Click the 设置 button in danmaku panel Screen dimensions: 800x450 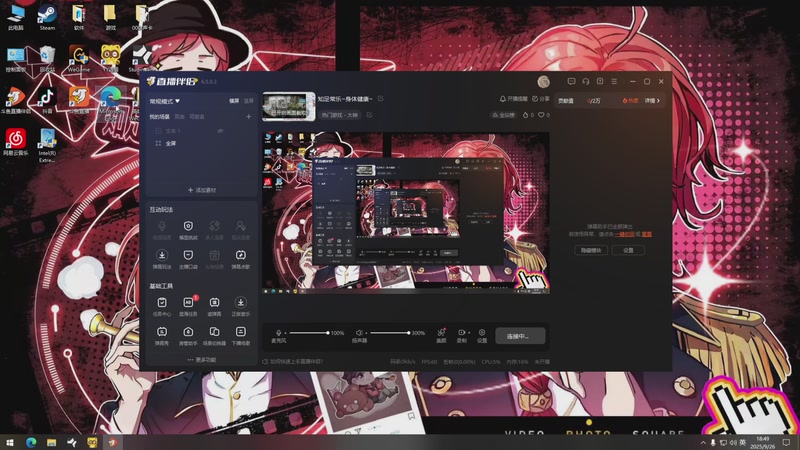[x=628, y=250]
